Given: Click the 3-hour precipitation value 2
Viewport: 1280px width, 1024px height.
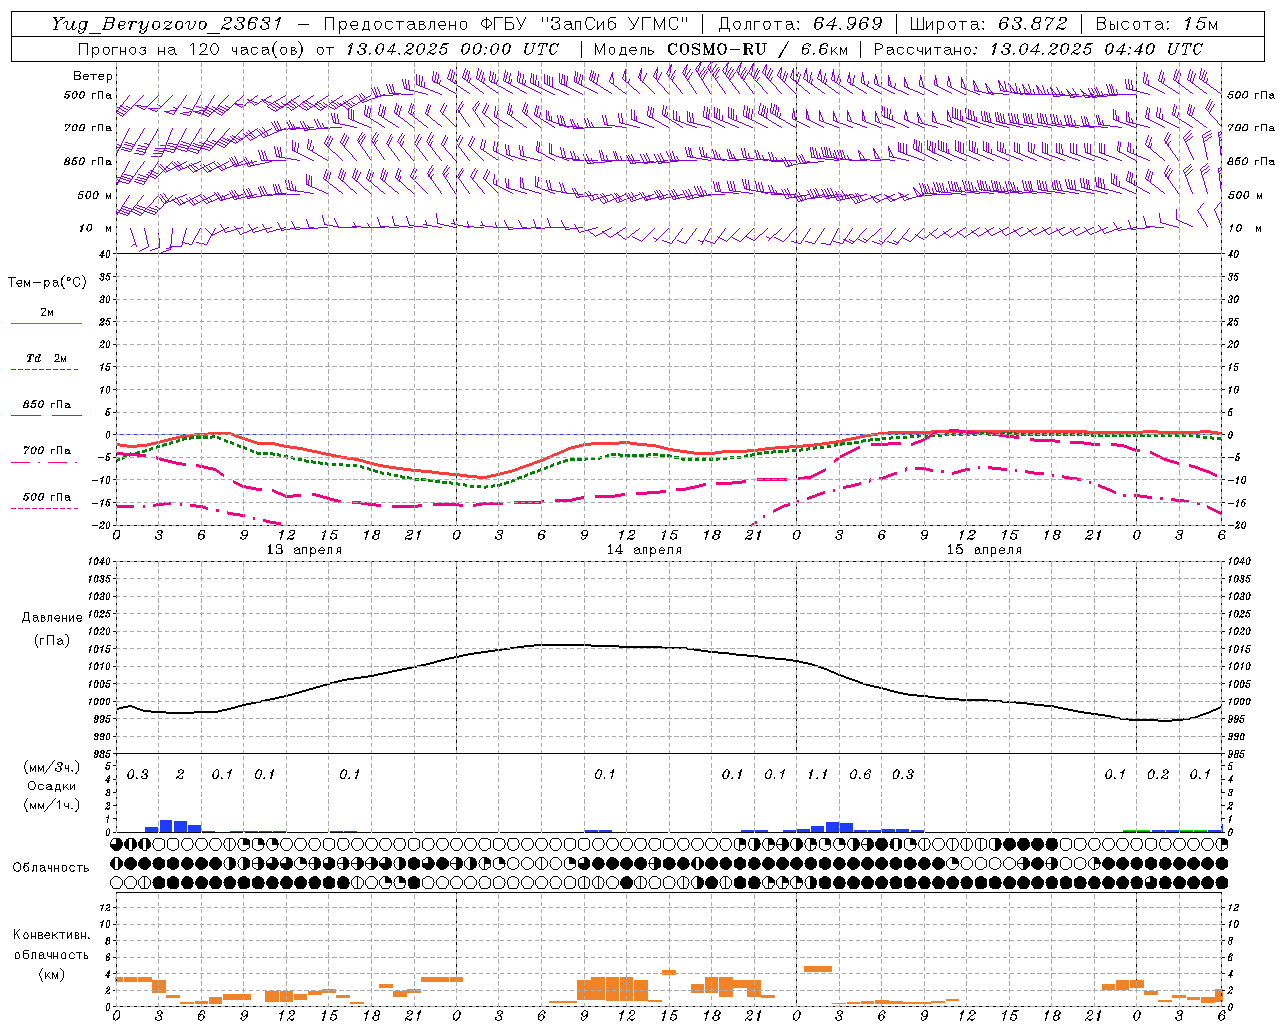Looking at the screenshot, I should 180,775.
